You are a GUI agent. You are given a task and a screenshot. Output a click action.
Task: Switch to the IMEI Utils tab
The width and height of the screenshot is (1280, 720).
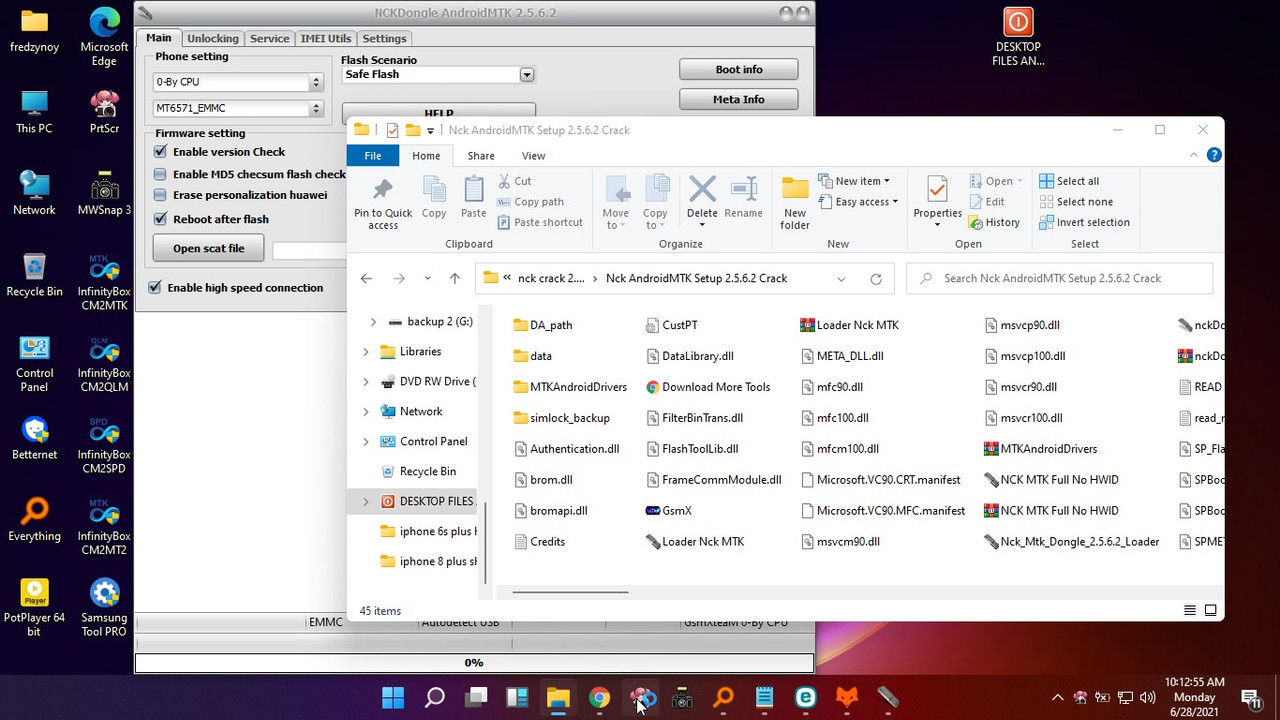[x=326, y=38]
